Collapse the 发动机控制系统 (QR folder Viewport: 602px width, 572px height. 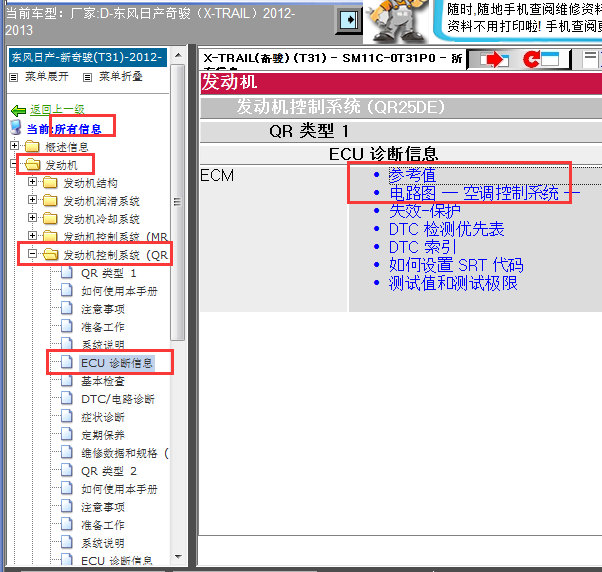(x=32, y=253)
